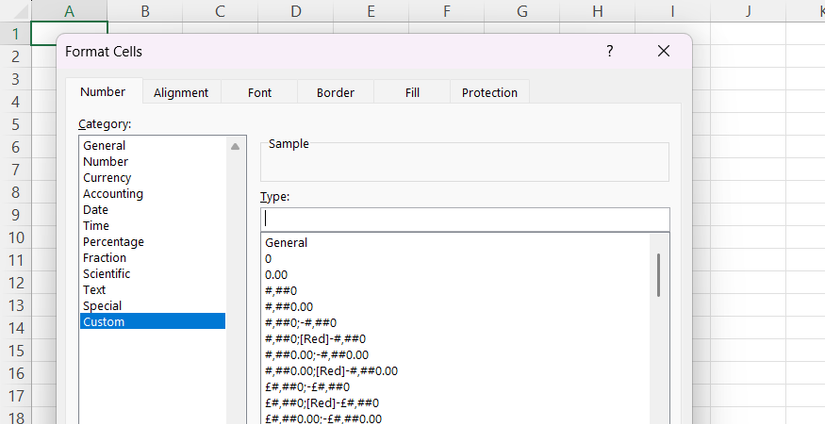Viewport: 825px width, 424px height.
Task: Select format #,##0.00;[Red]-#,##0.00
Action: [x=455, y=371]
